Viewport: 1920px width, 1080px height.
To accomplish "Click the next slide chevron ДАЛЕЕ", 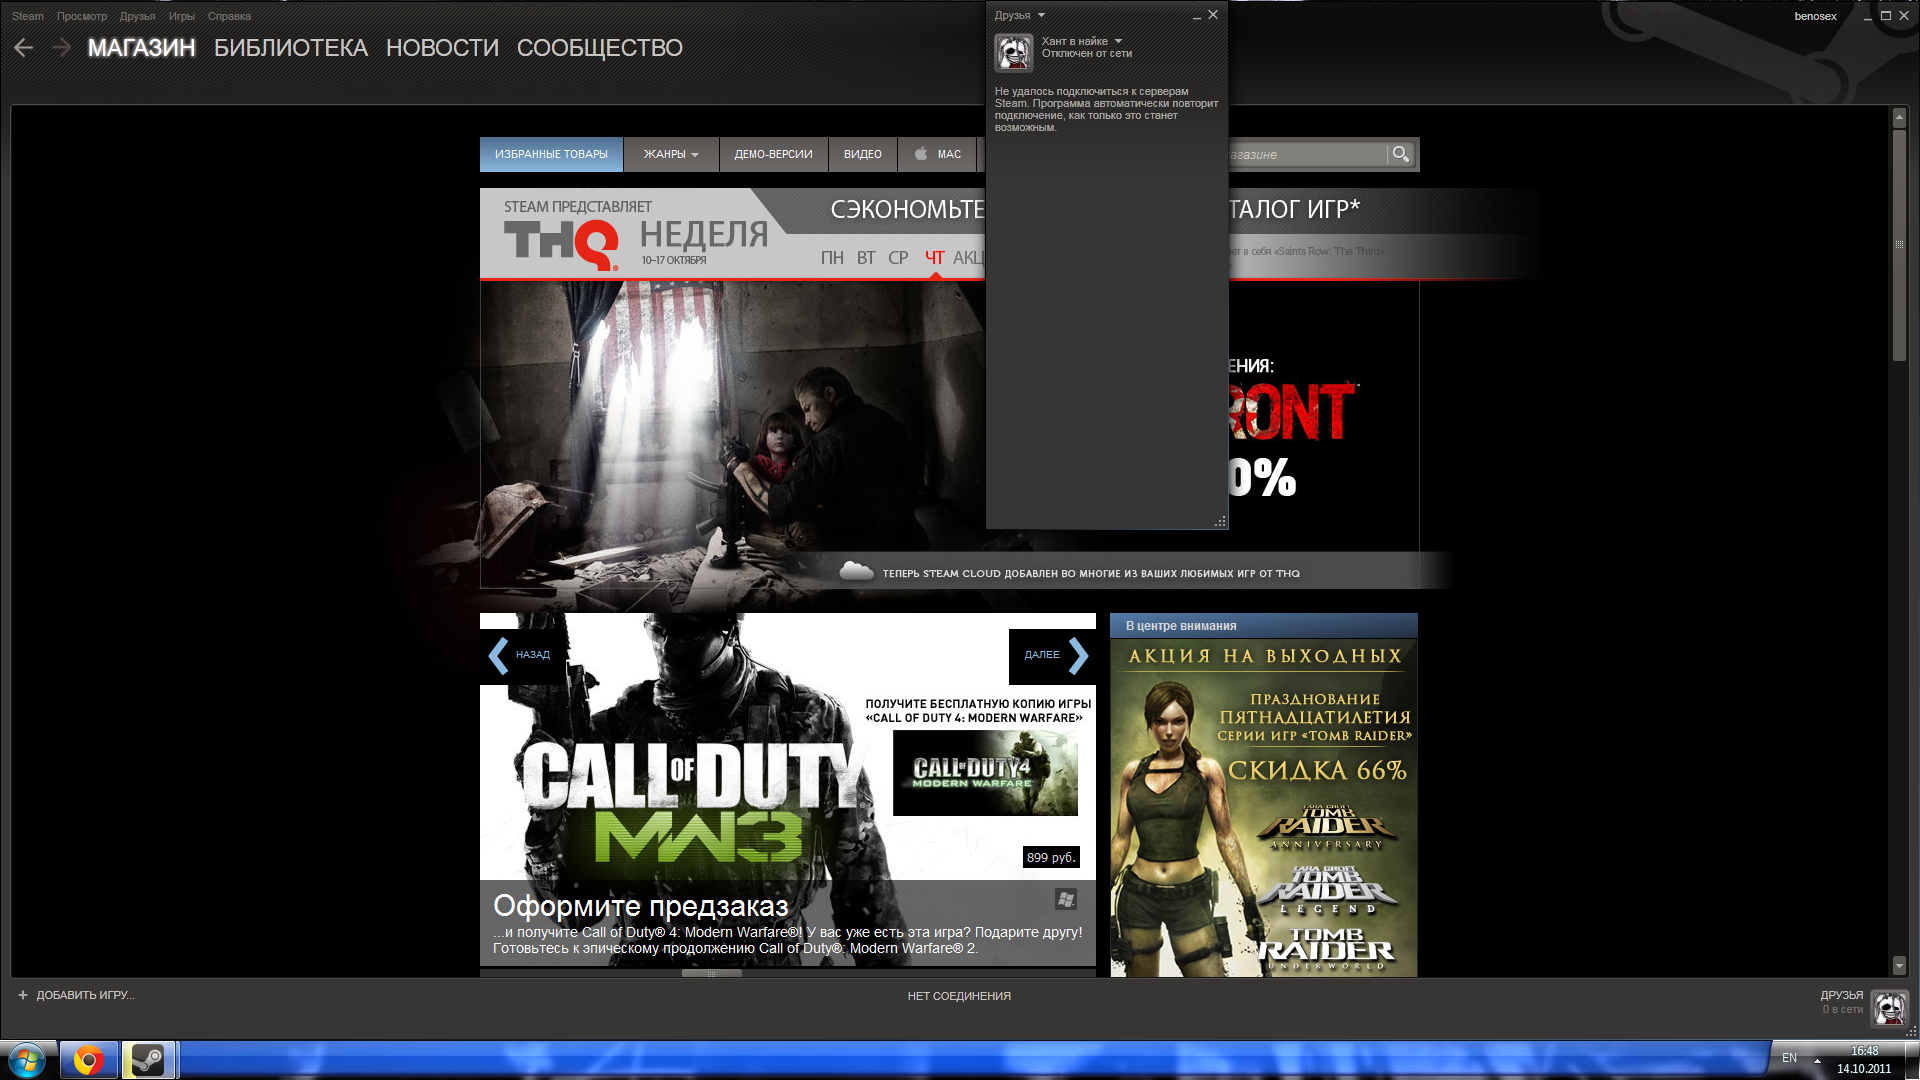I will (x=1078, y=655).
